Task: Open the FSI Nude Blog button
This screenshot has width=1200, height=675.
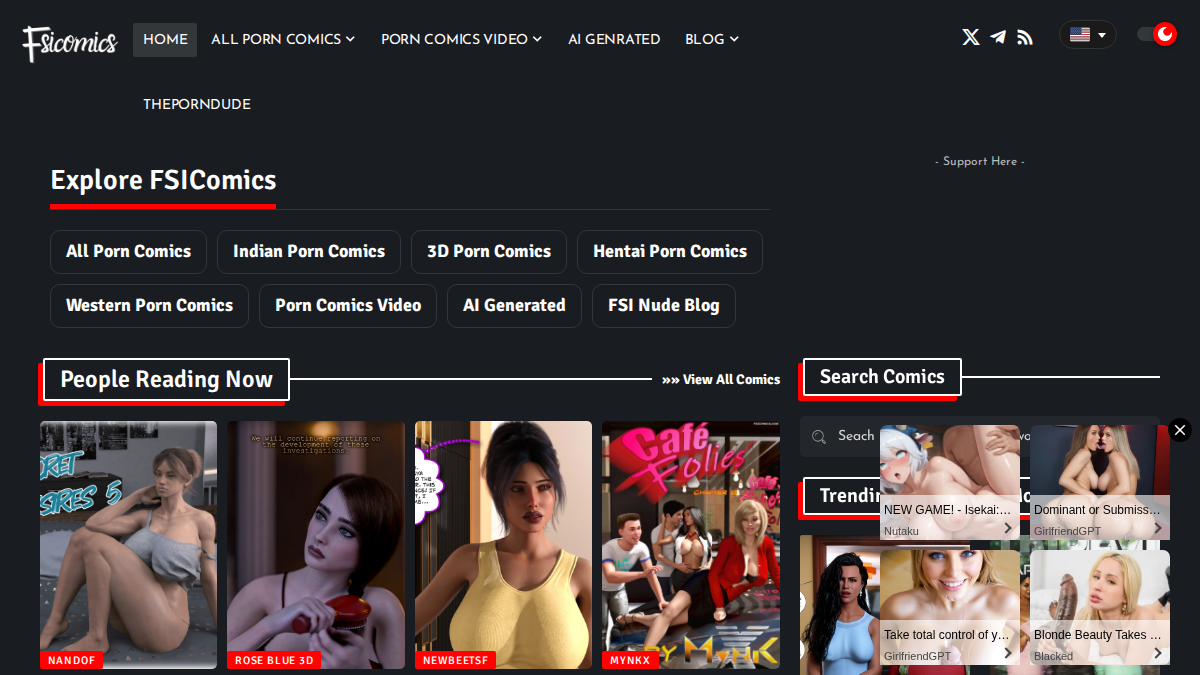Action: coord(664,306)
